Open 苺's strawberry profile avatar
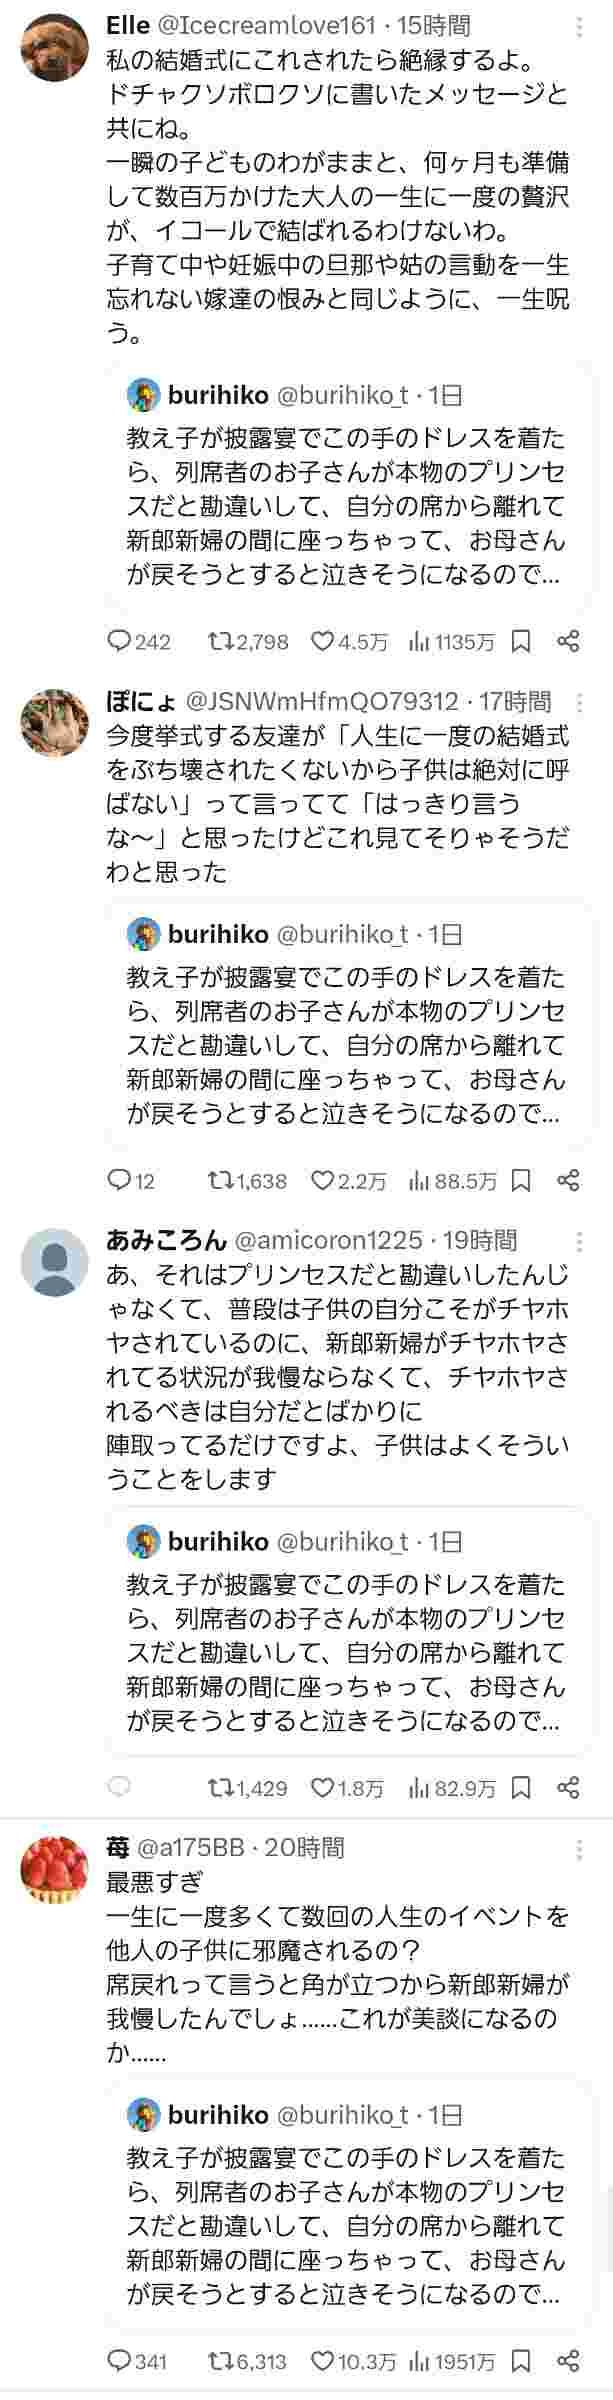Image resolution: width=613 pixels, height=2400 pixels. pos(55,1872)
